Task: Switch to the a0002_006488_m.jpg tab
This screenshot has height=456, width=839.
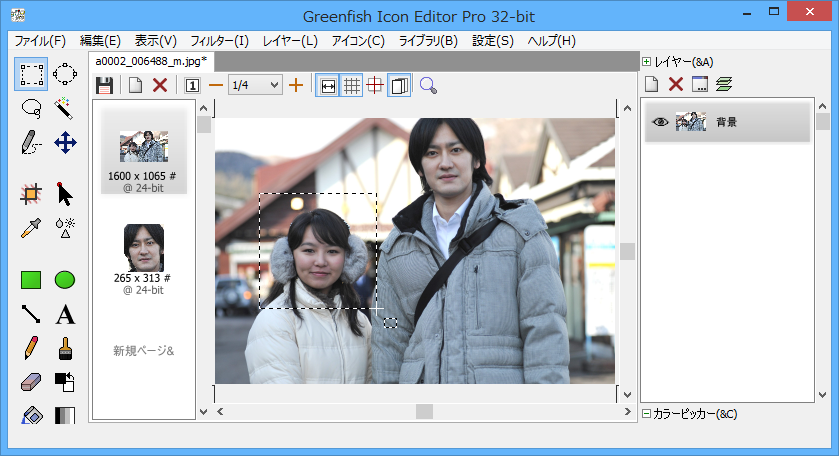Action: (151, 62)
